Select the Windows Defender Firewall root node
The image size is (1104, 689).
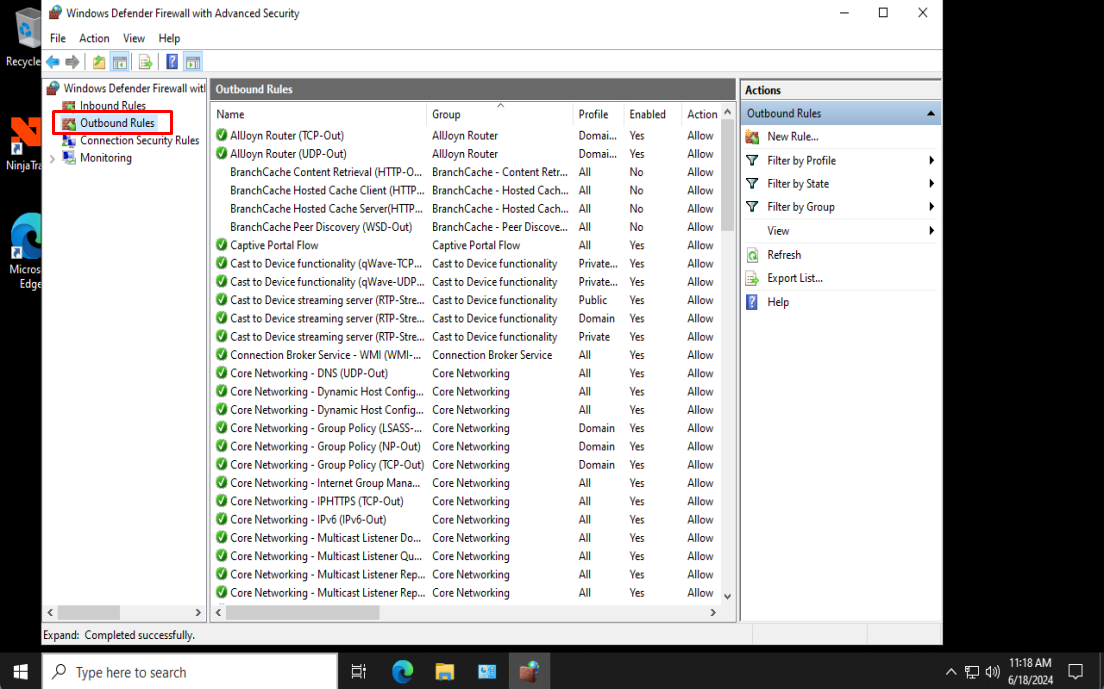click(134, 88)
